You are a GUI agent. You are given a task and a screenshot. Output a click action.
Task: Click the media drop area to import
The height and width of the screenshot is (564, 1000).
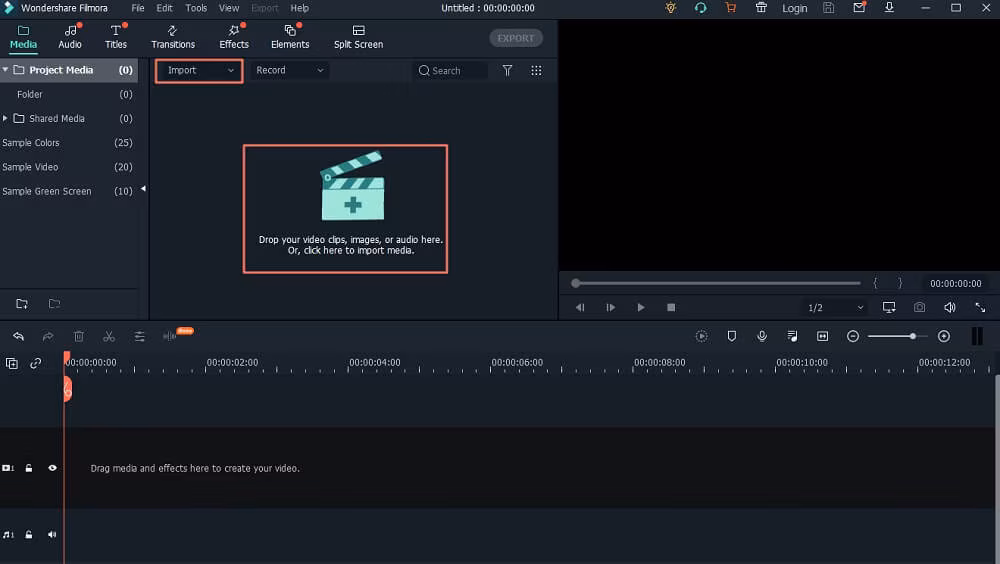point(345,209)
